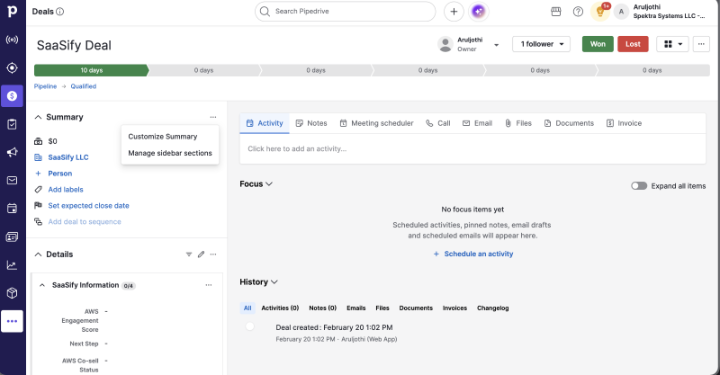This screenshot has width=720, height=375.
Task: Open Pipedrive logo home
Action: pyautogui.click(x=12, y=11)
